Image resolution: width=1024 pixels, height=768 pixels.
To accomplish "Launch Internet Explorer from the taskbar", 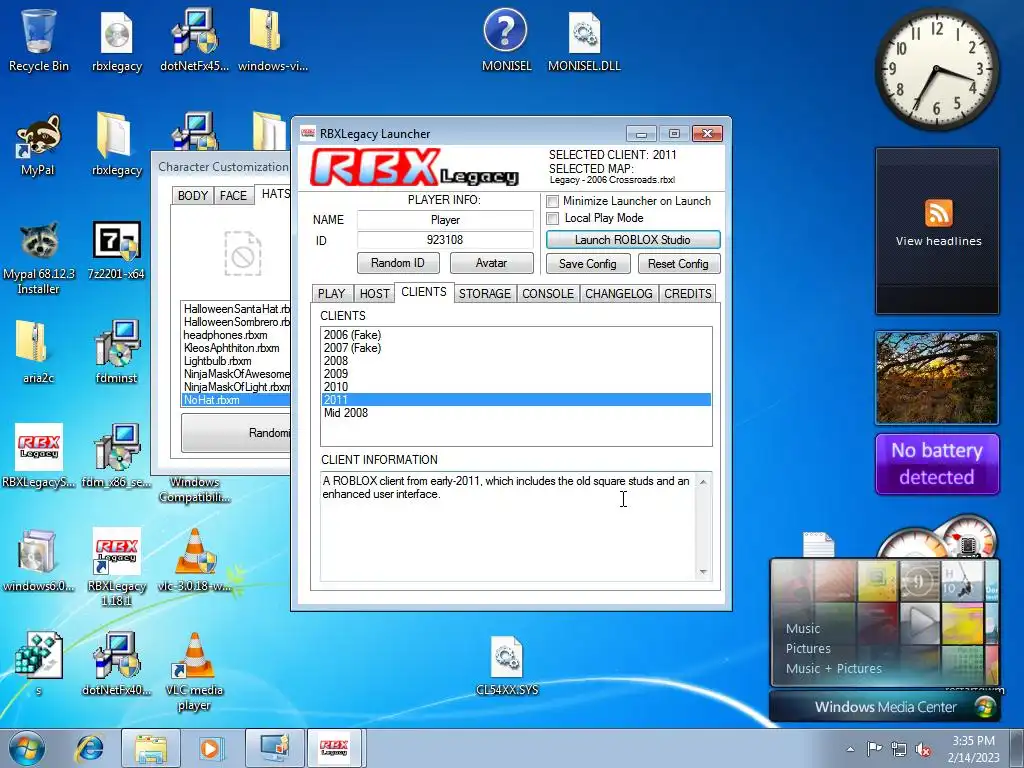I will coord(89,748).
